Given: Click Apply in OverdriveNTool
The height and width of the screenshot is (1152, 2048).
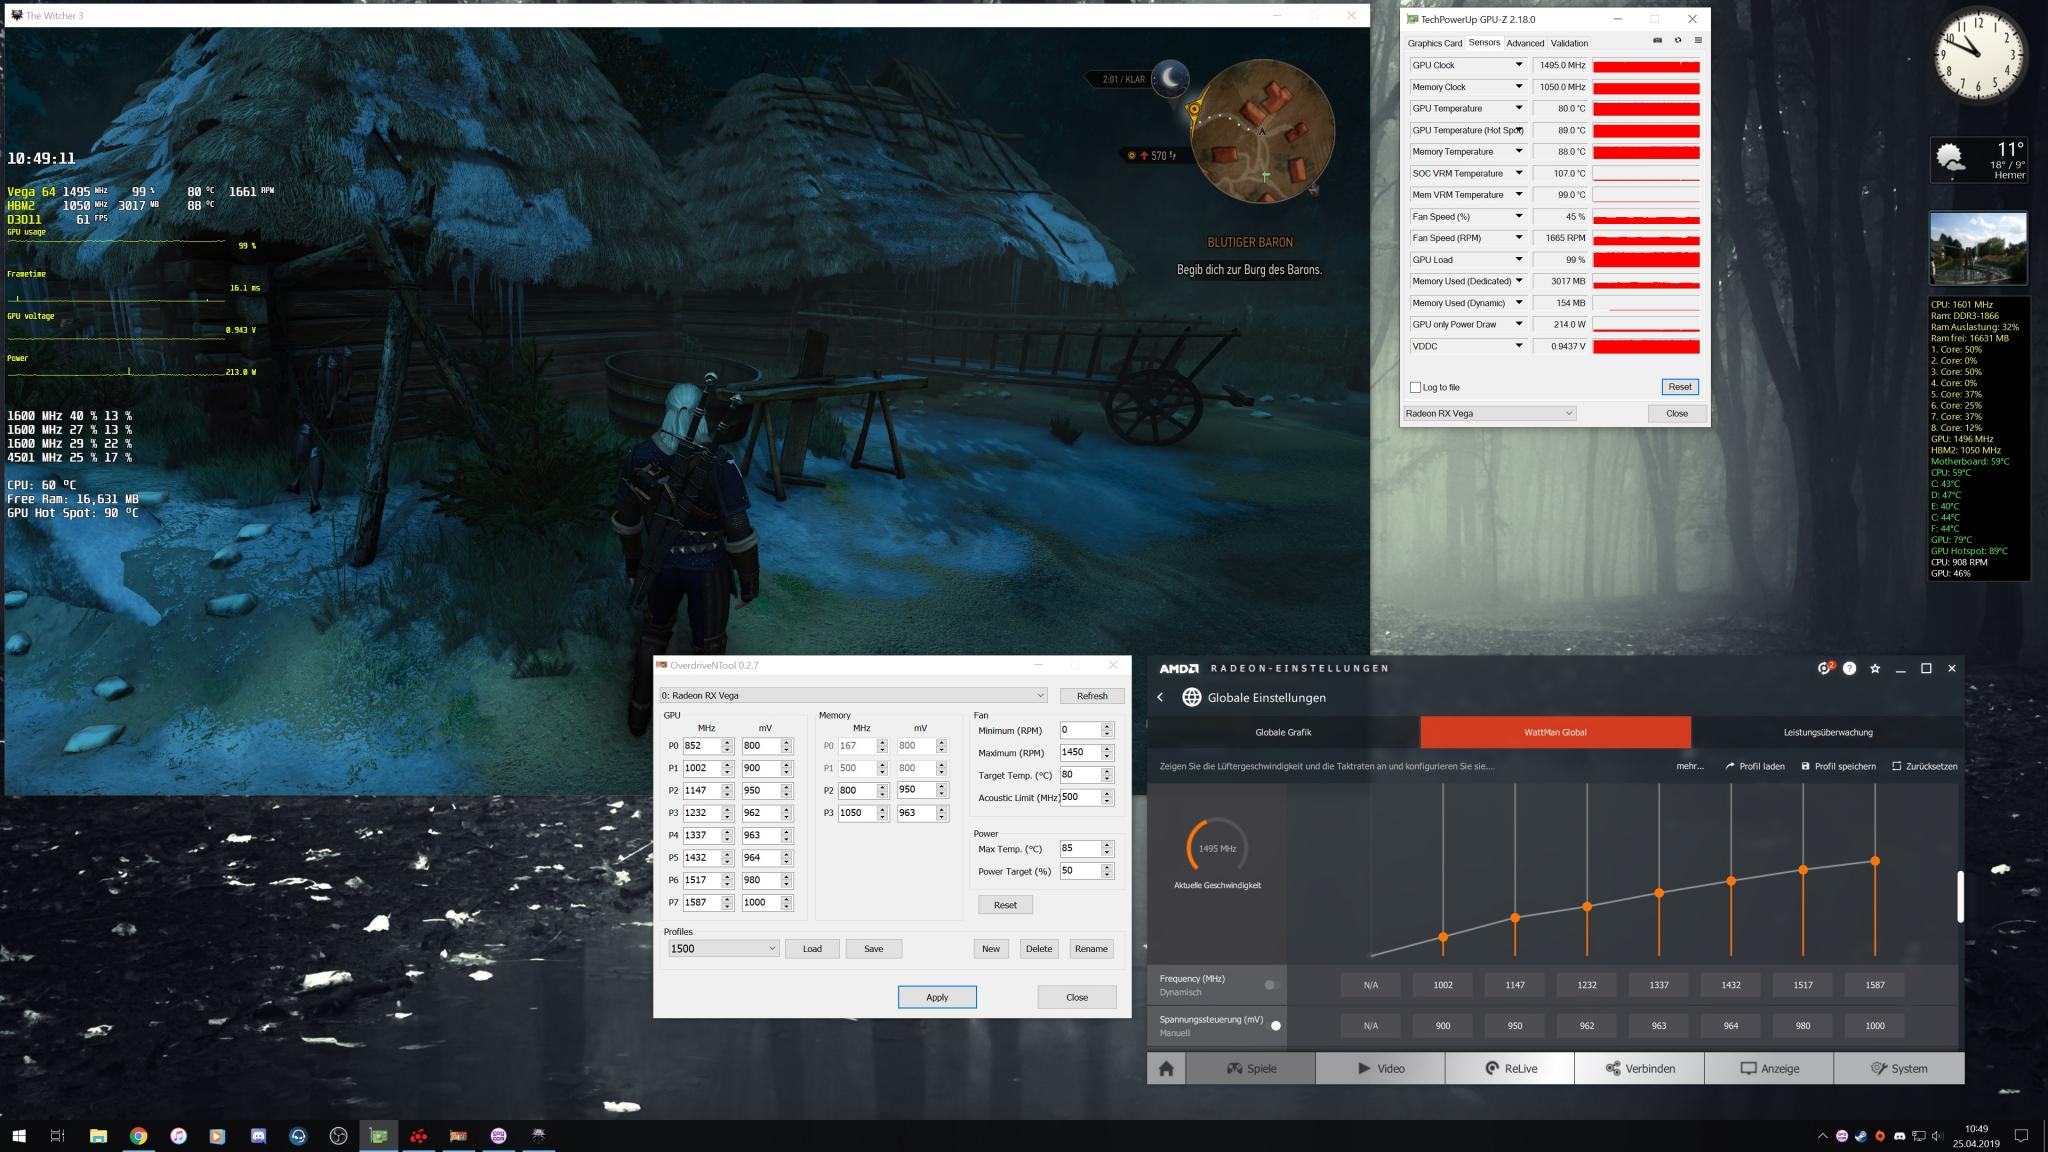Looking at the screenshot, I should coord(936,997).
